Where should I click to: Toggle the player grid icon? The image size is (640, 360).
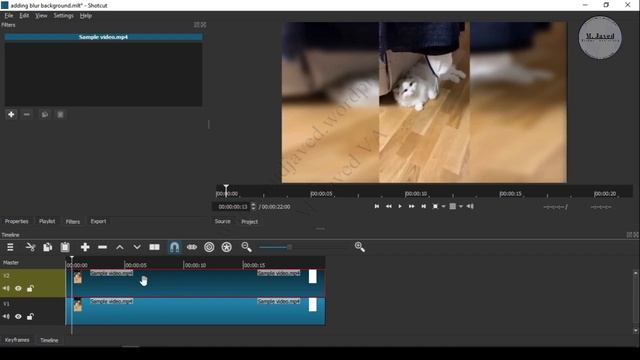pyautogui.click(x=452, y=207)
